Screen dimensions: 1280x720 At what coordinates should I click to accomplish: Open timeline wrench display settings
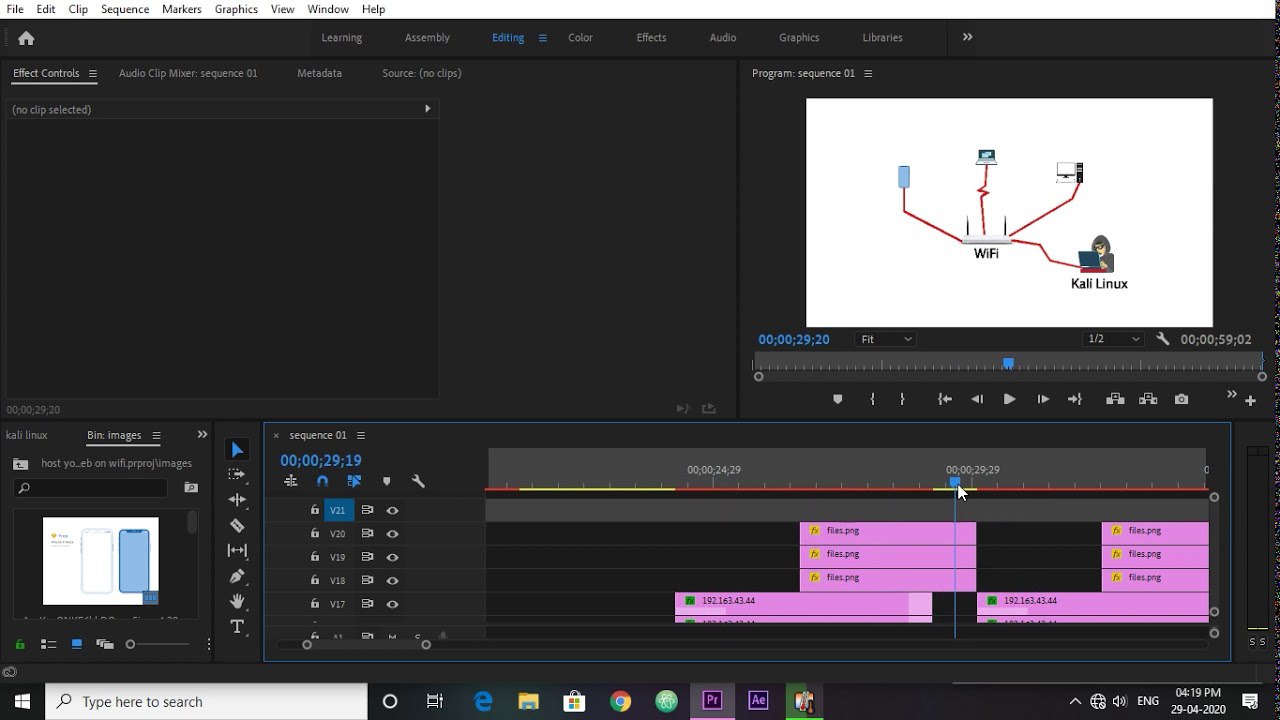point(418,481)
